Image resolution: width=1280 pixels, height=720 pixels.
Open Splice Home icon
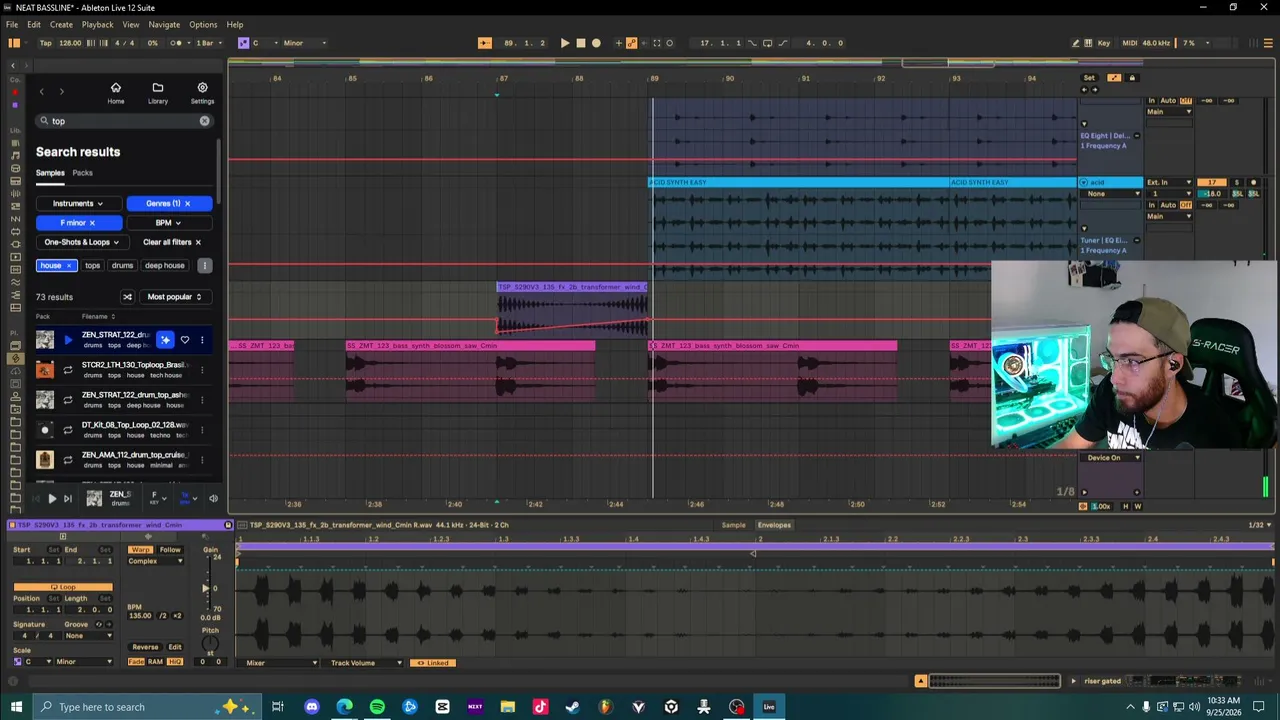[x=116, y=93]
